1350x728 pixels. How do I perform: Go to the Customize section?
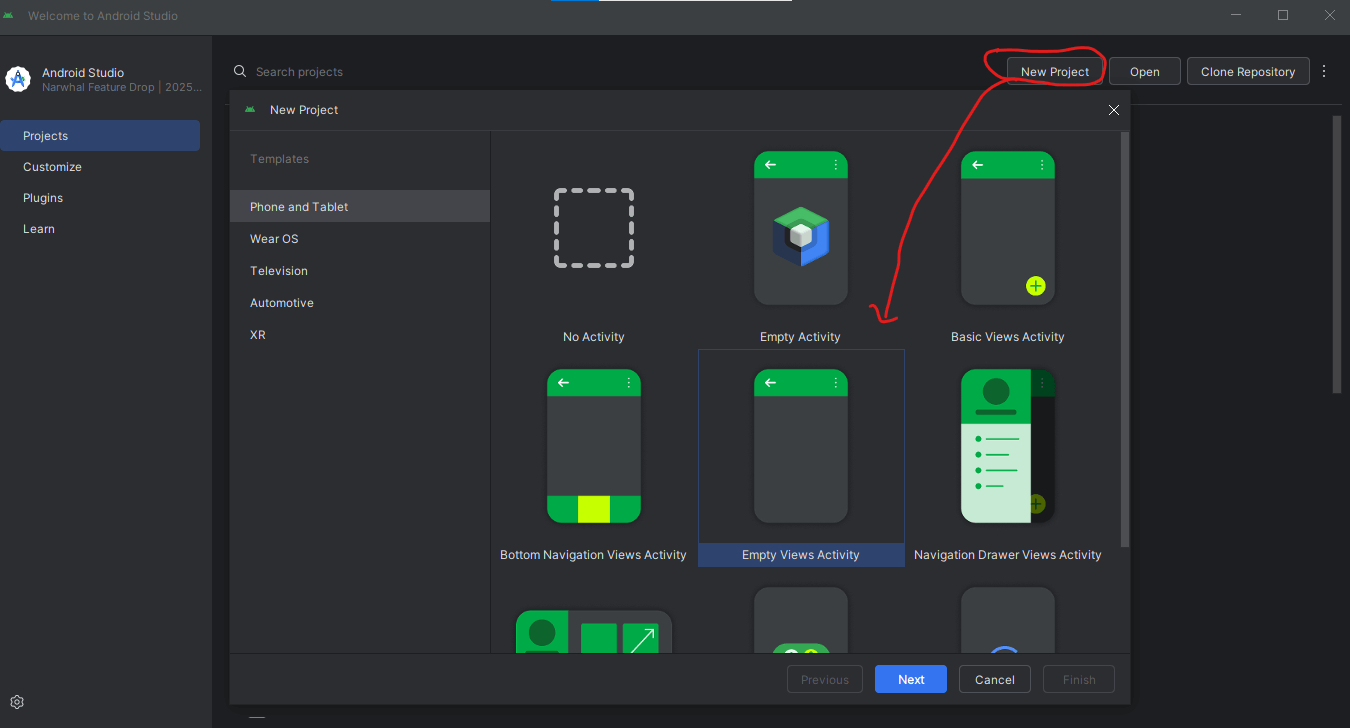click(x=52, y=167)
